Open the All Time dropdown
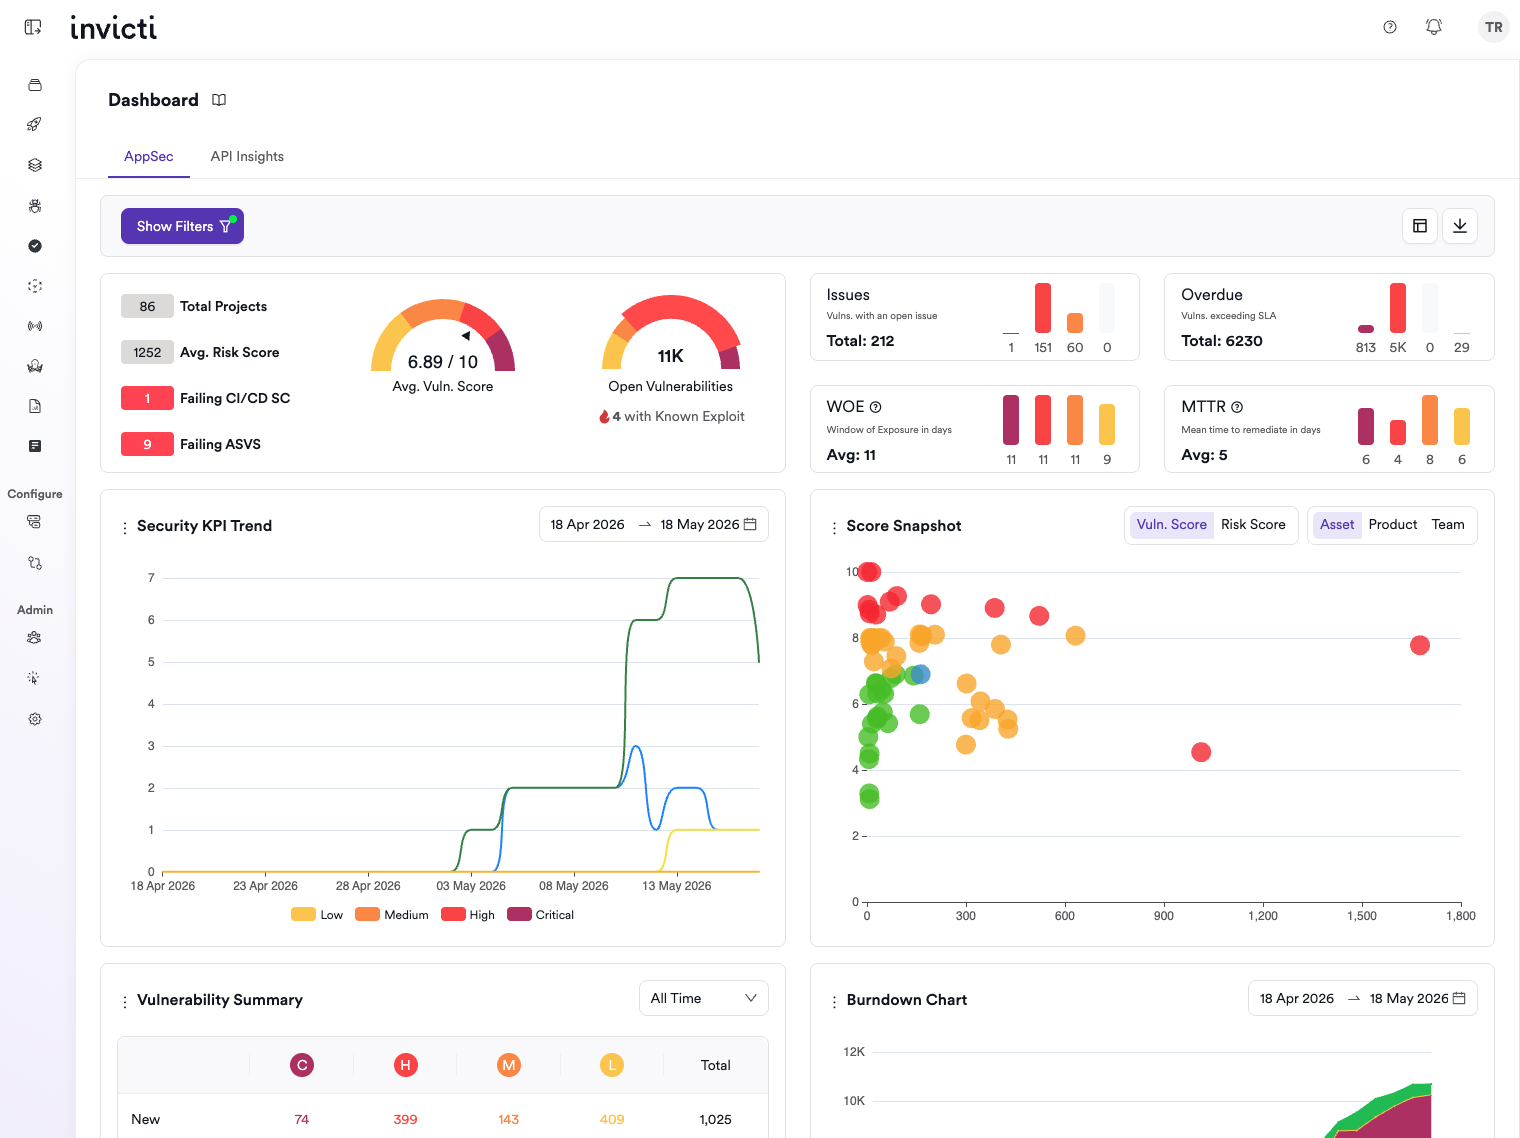The image size is (1520, 1138). coord(704,998)
